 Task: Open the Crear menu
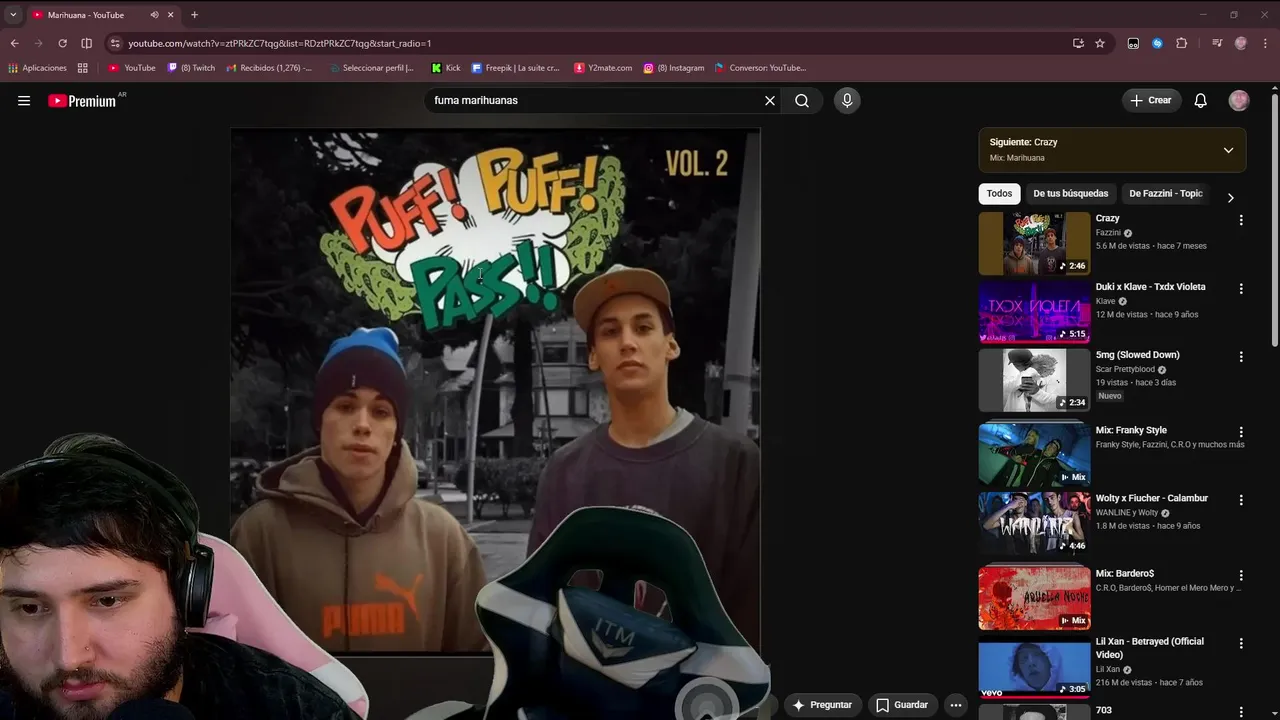coord(1151,100)
